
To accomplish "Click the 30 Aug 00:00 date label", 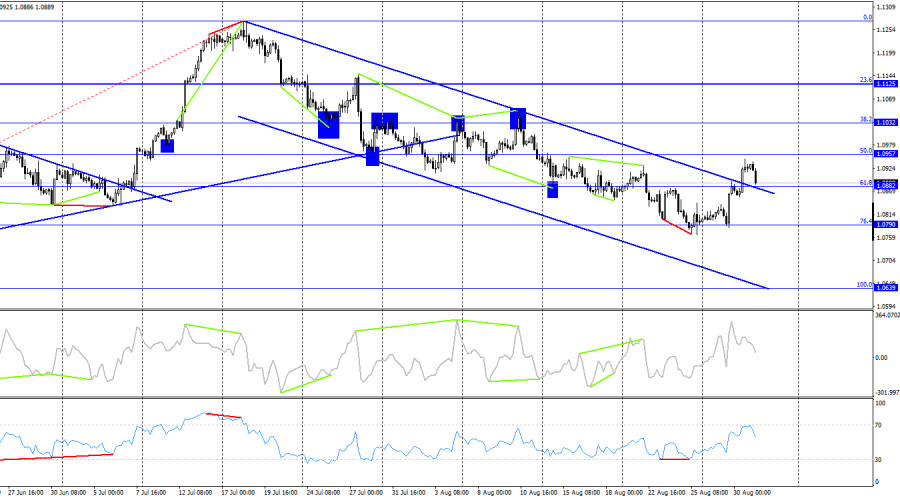I will (x=752, y=493).
